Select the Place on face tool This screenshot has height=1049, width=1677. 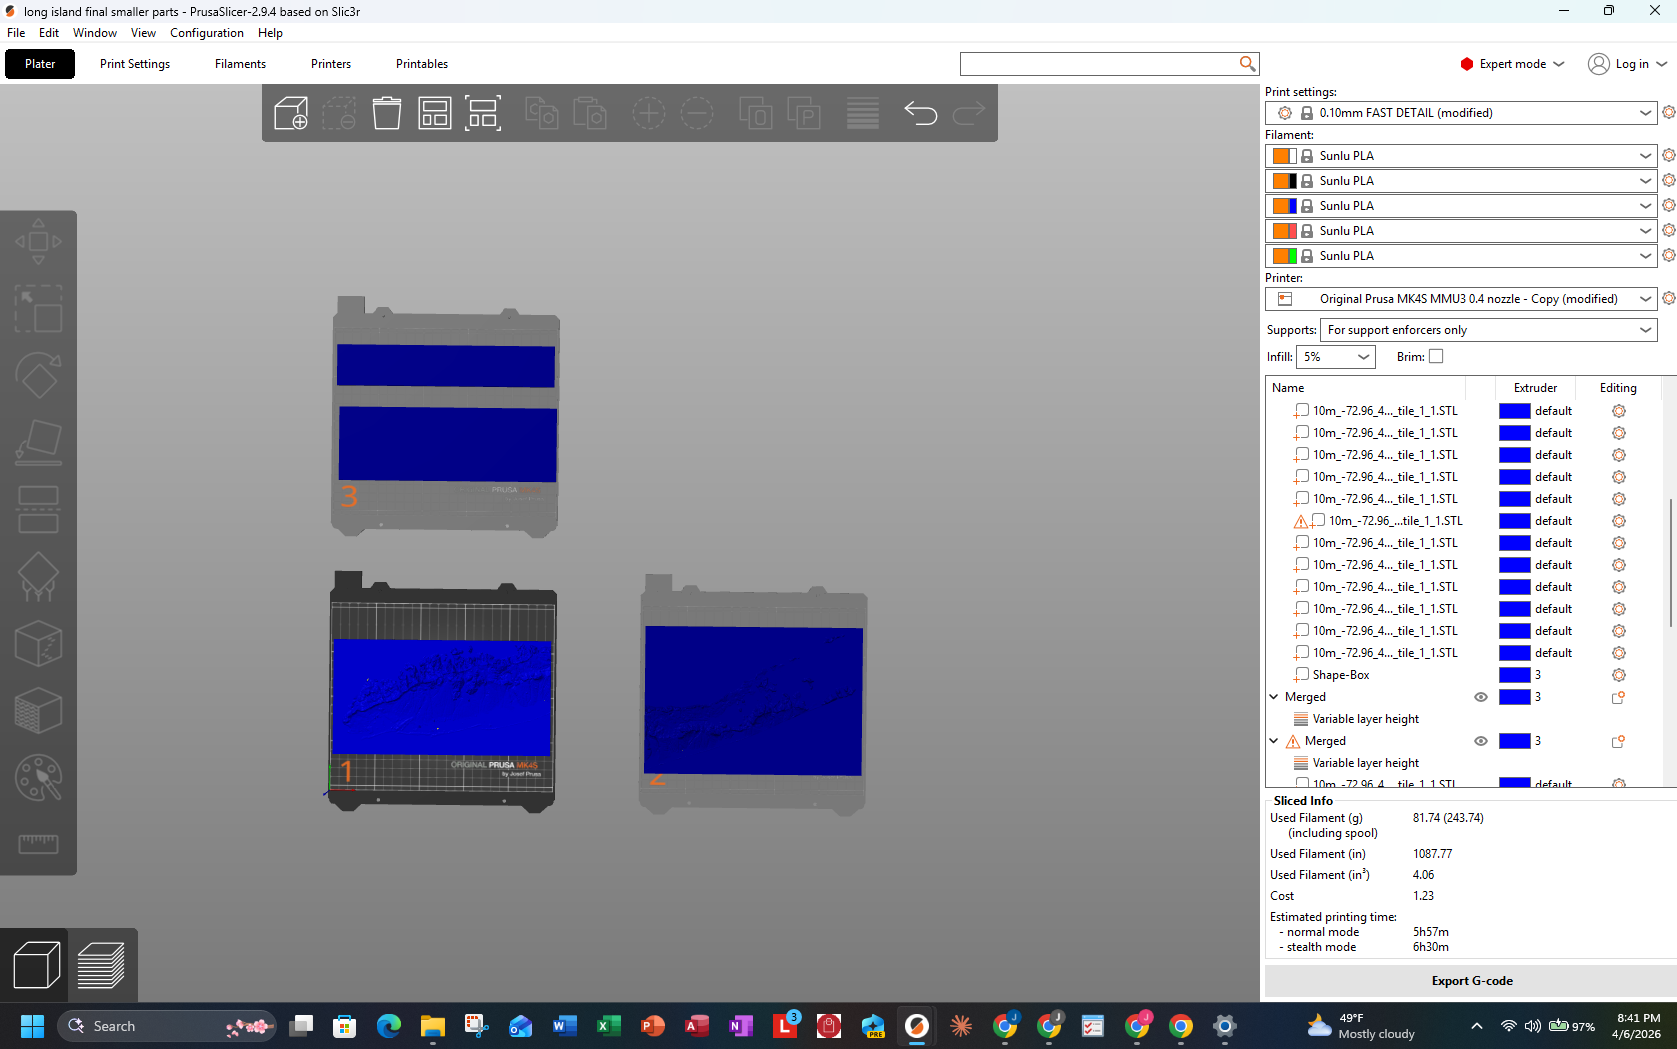click(38, 443)
